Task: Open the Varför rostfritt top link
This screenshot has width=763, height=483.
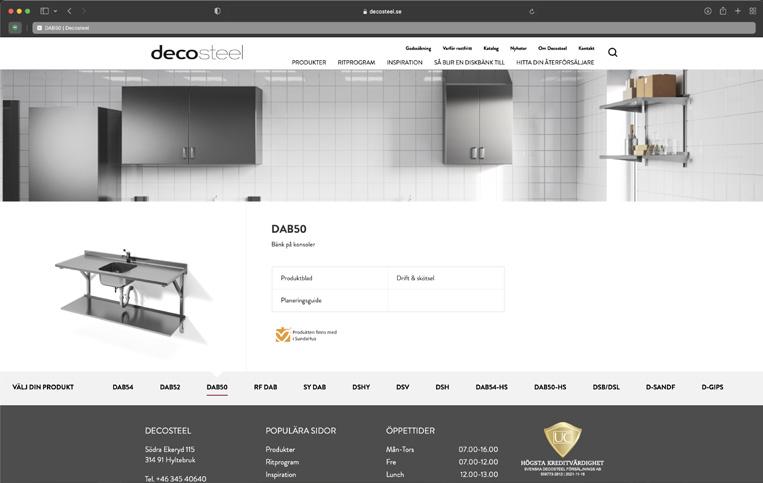Action: pos(457,48)
